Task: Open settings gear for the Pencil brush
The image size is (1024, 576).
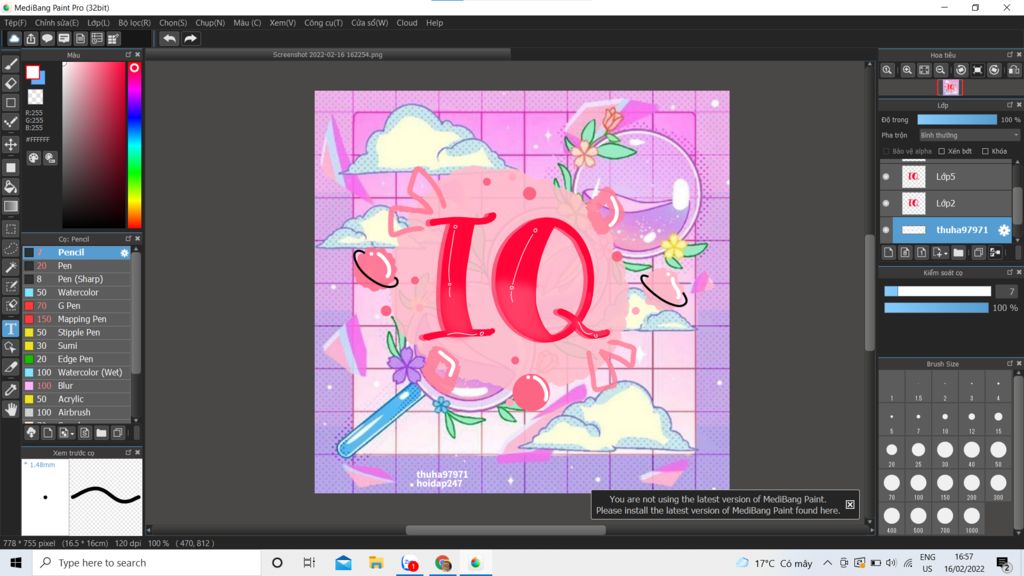Action: point(124,253)
